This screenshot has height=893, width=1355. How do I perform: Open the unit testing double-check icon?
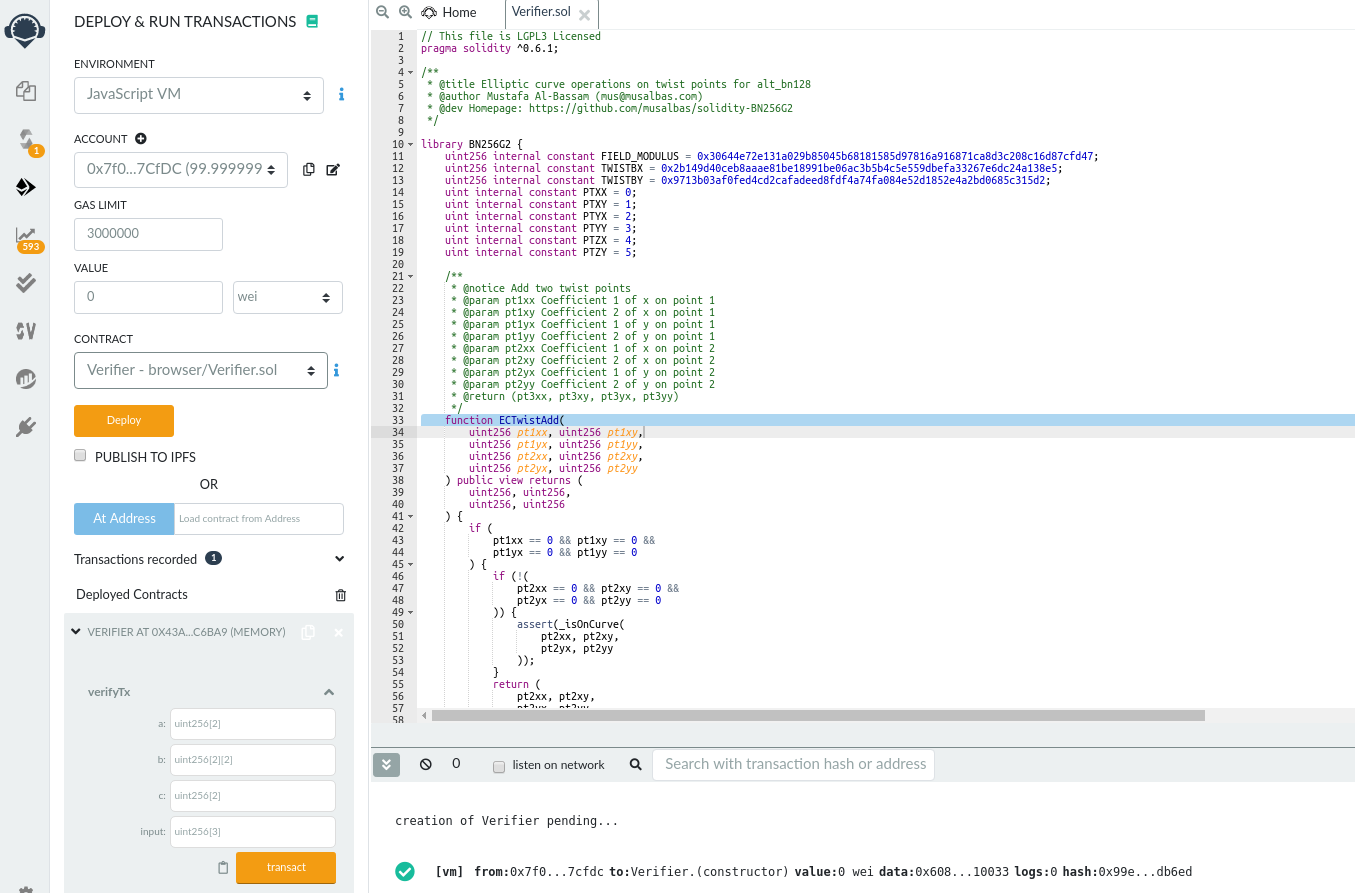point(26,283)
